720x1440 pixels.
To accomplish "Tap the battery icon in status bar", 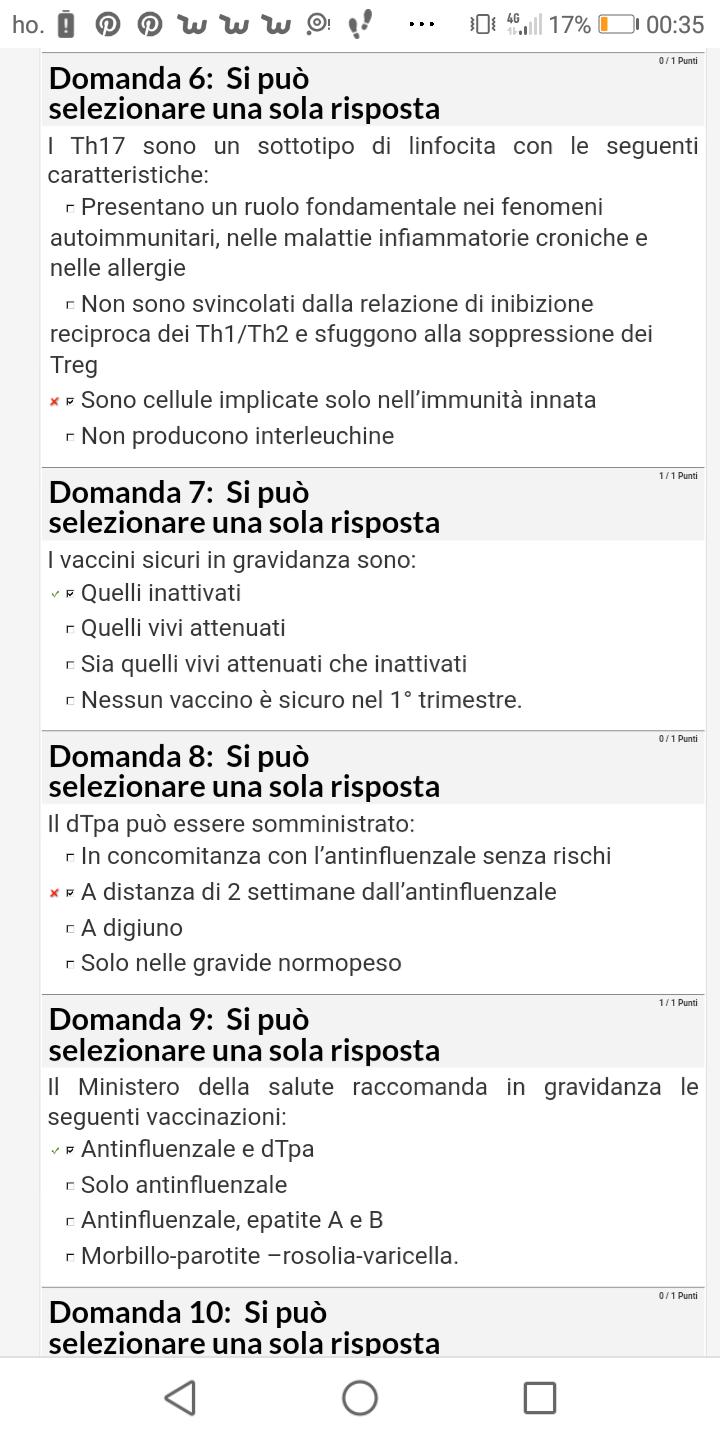I will (619, 25).
